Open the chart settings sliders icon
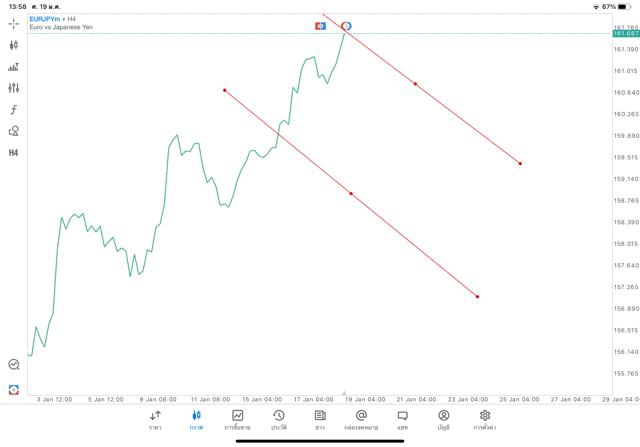Image resolution: width=640 pixels, height=447 pixels. (13, 88)
